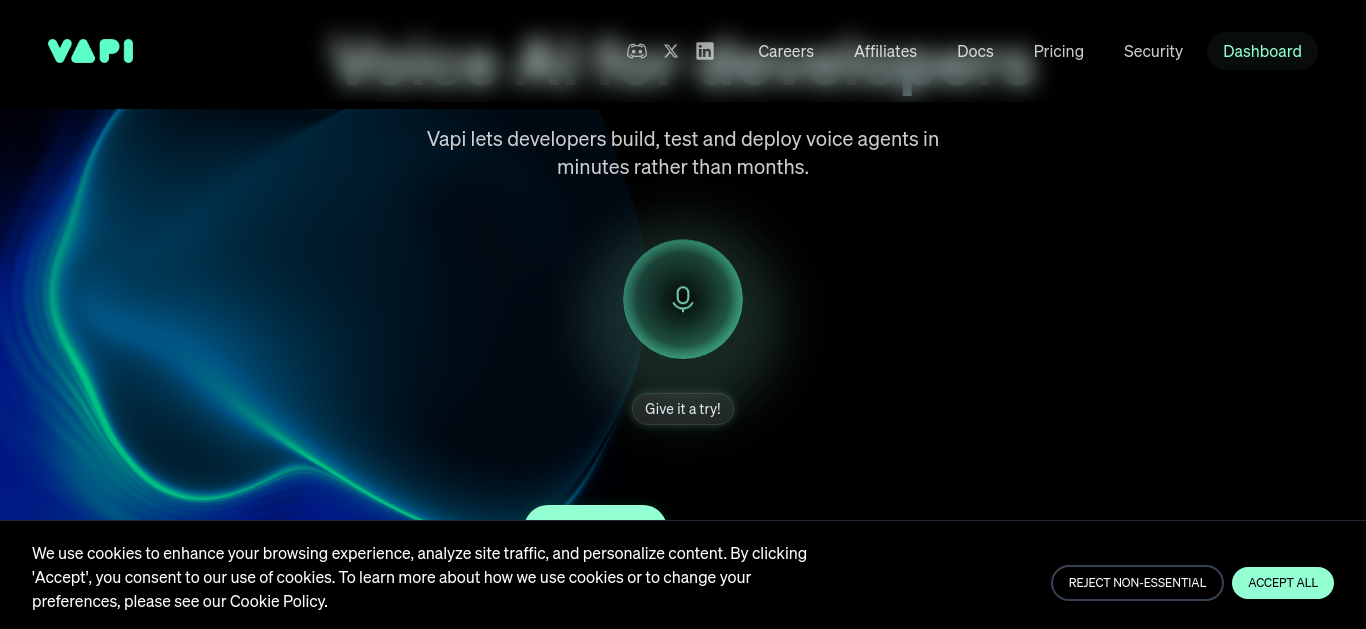Click the partially hidden green button
Image resolution: width=1366 pixels, height=629 pixels.
click(595, 513)
